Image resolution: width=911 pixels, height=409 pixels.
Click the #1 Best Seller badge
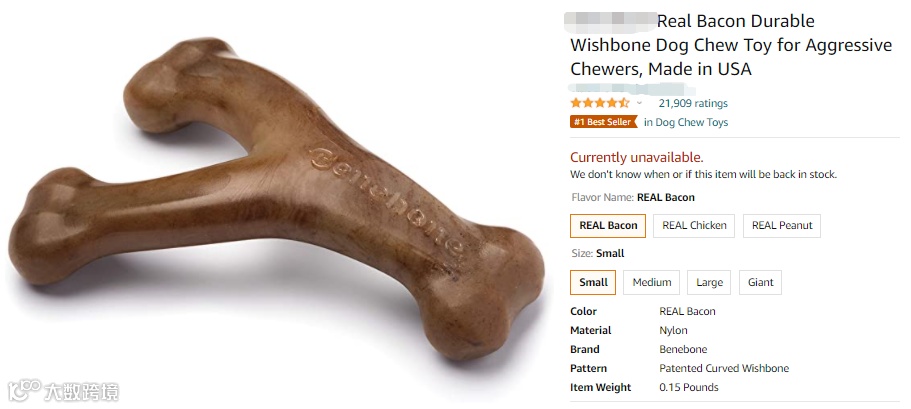click(x=603, y=122)
